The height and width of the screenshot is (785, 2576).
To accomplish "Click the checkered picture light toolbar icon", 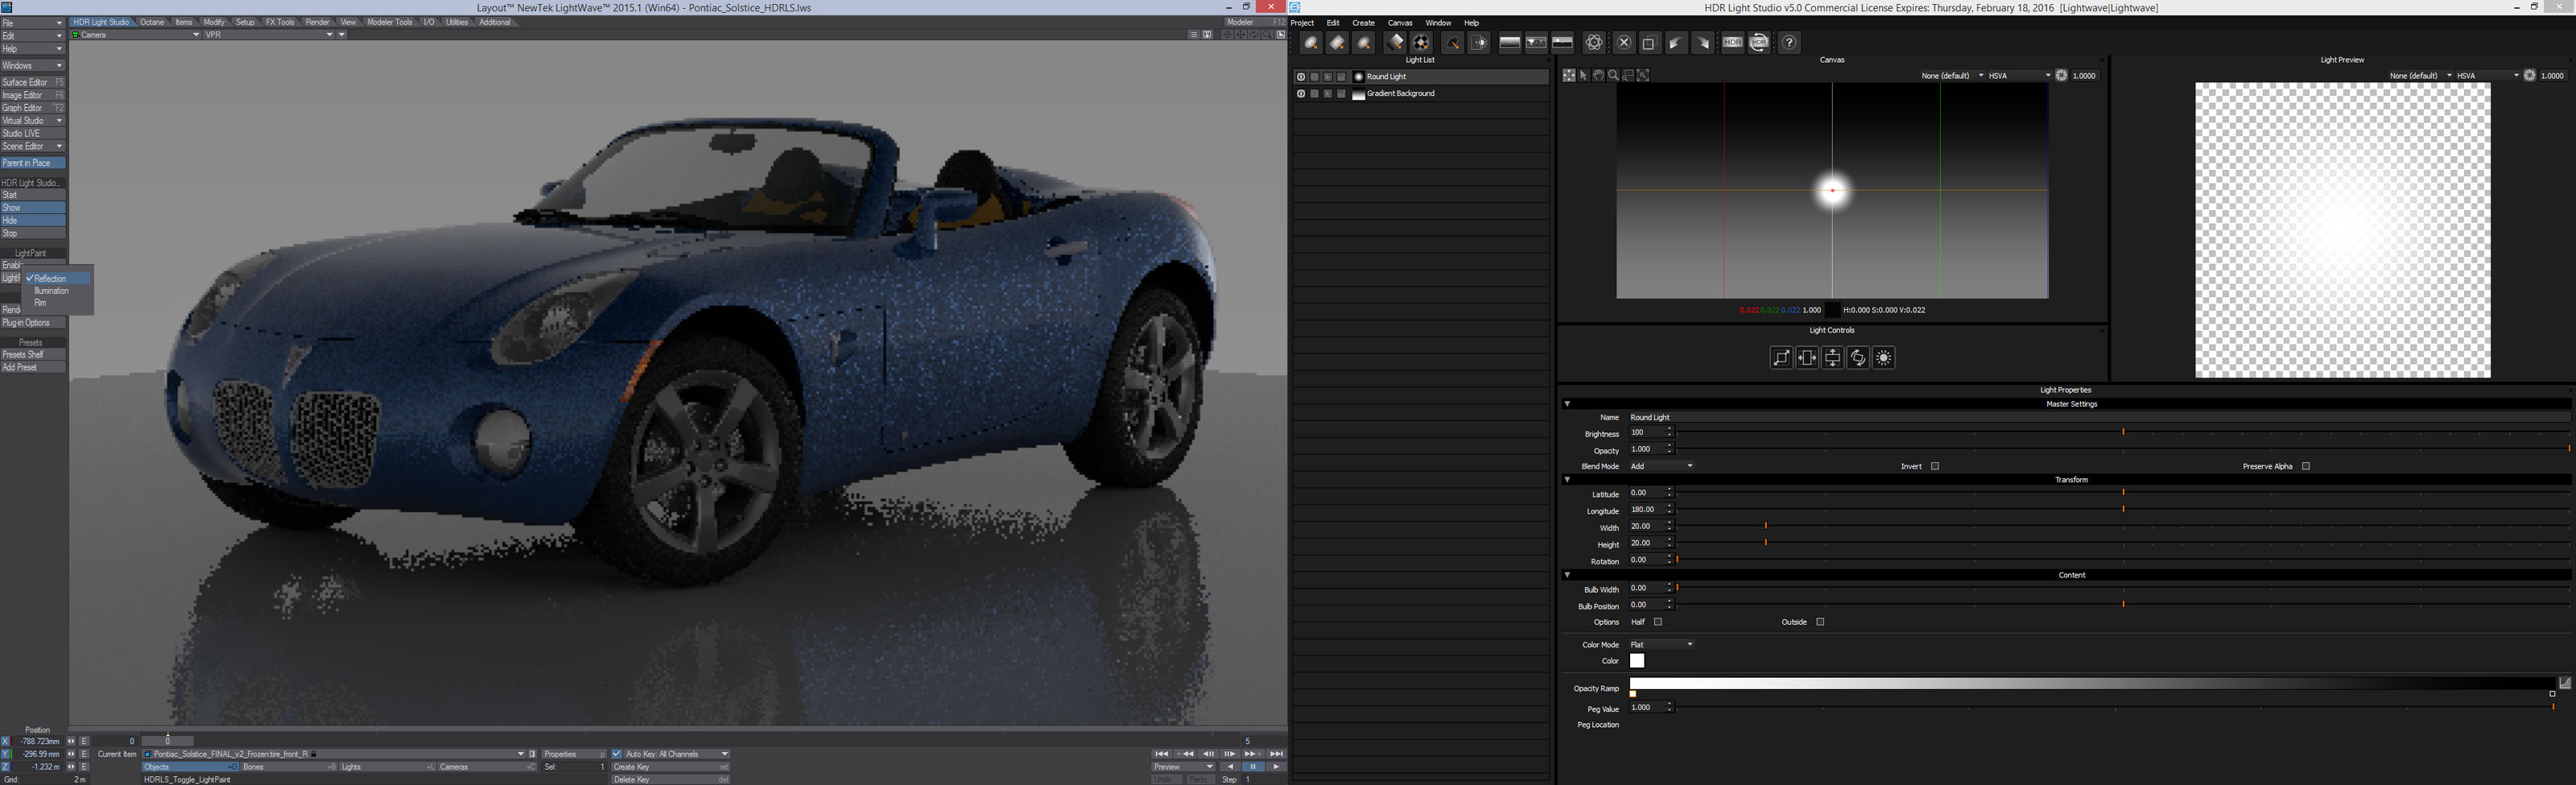I will tap(1422, 42).
